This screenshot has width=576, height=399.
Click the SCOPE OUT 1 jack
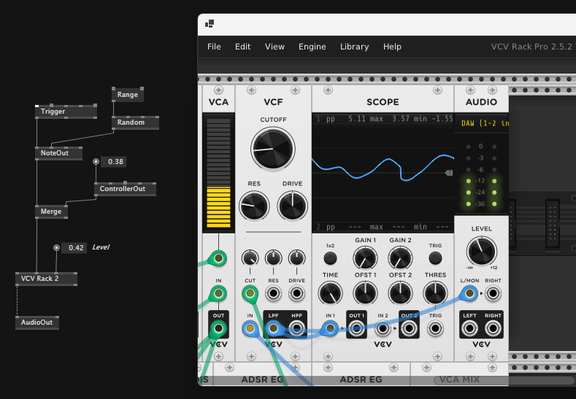[x=356, y=328]
